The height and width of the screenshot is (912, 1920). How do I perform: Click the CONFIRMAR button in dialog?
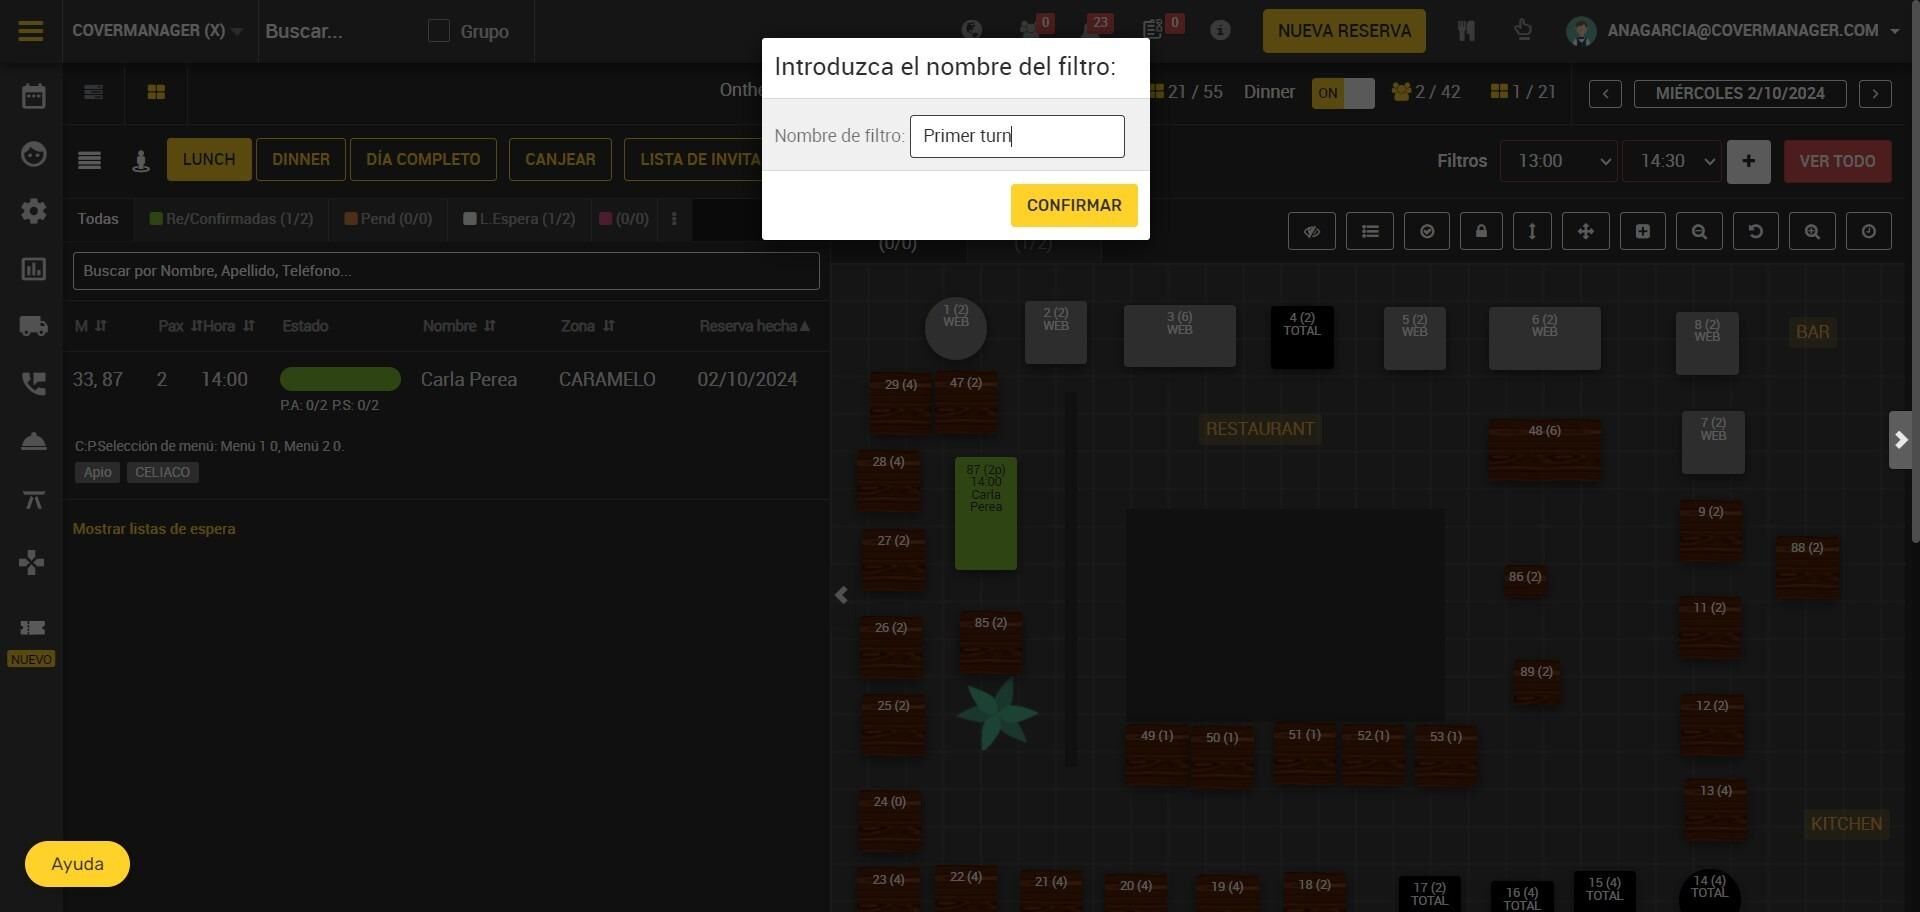[1074, 205]
